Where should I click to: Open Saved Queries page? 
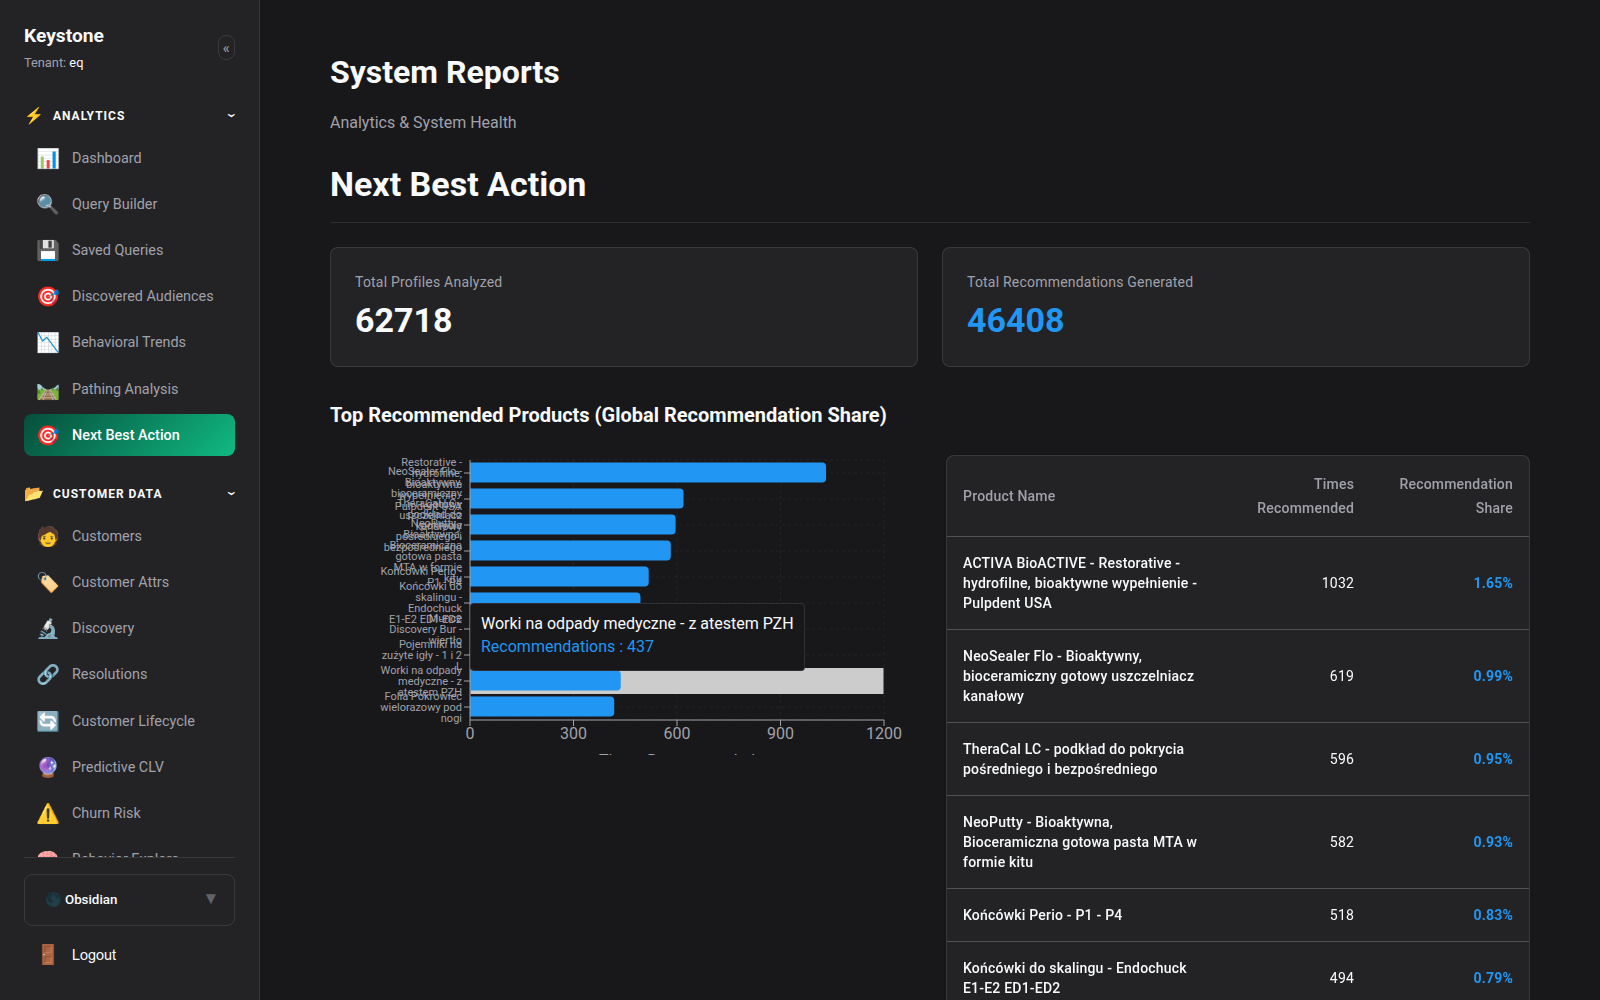129,250
